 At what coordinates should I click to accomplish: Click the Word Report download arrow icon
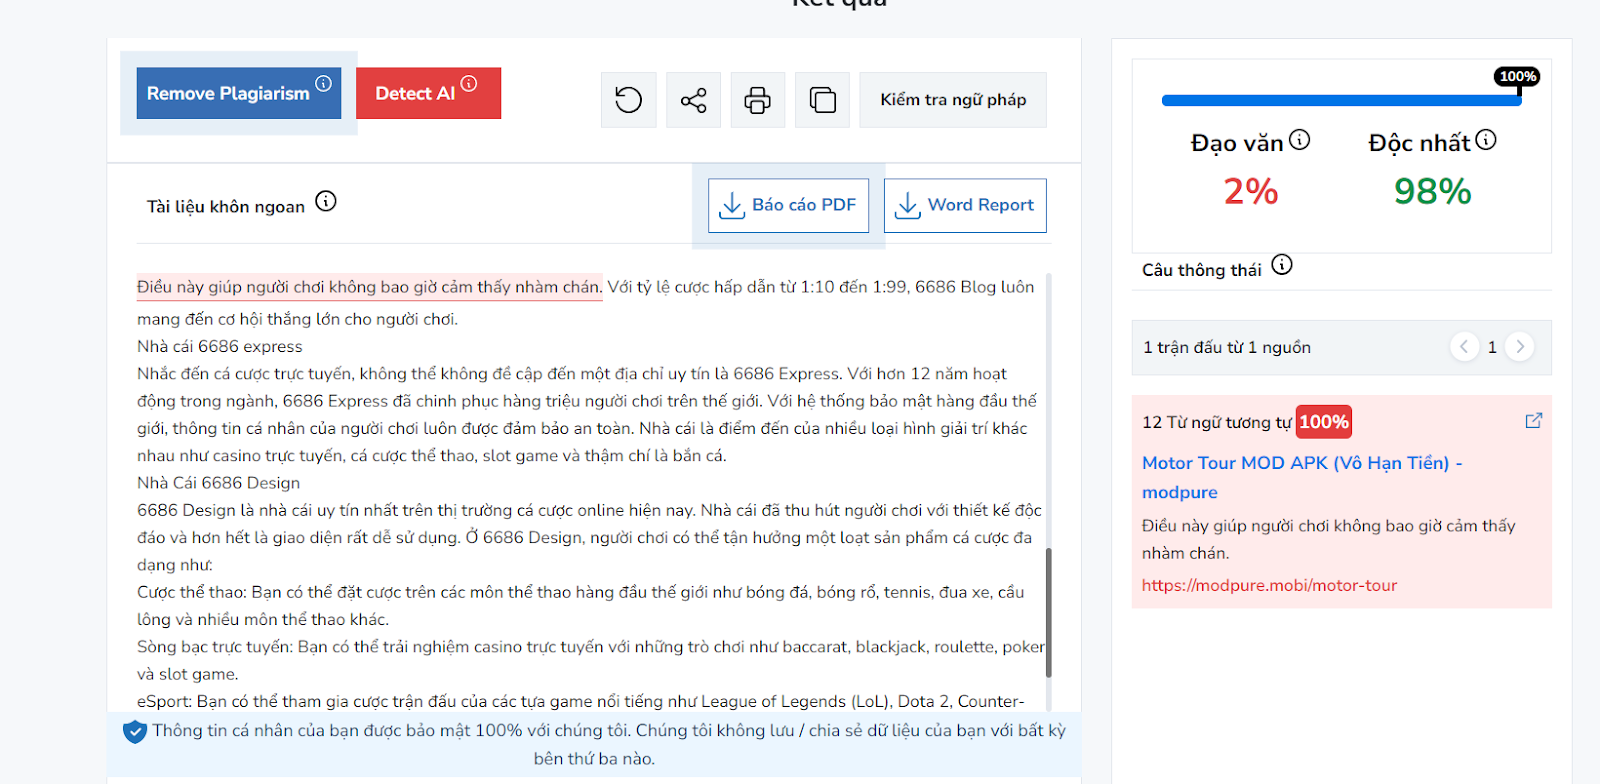[x=907, y=206]
